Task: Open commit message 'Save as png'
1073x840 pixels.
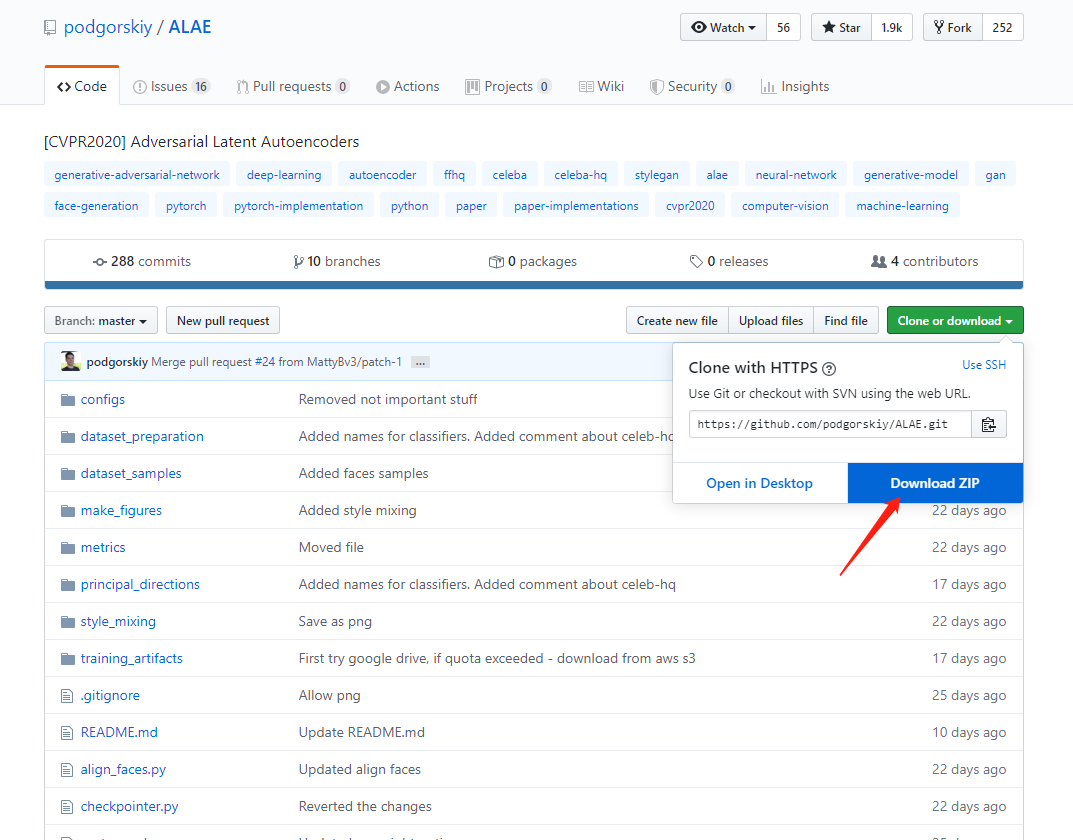Action: [335, 621]
